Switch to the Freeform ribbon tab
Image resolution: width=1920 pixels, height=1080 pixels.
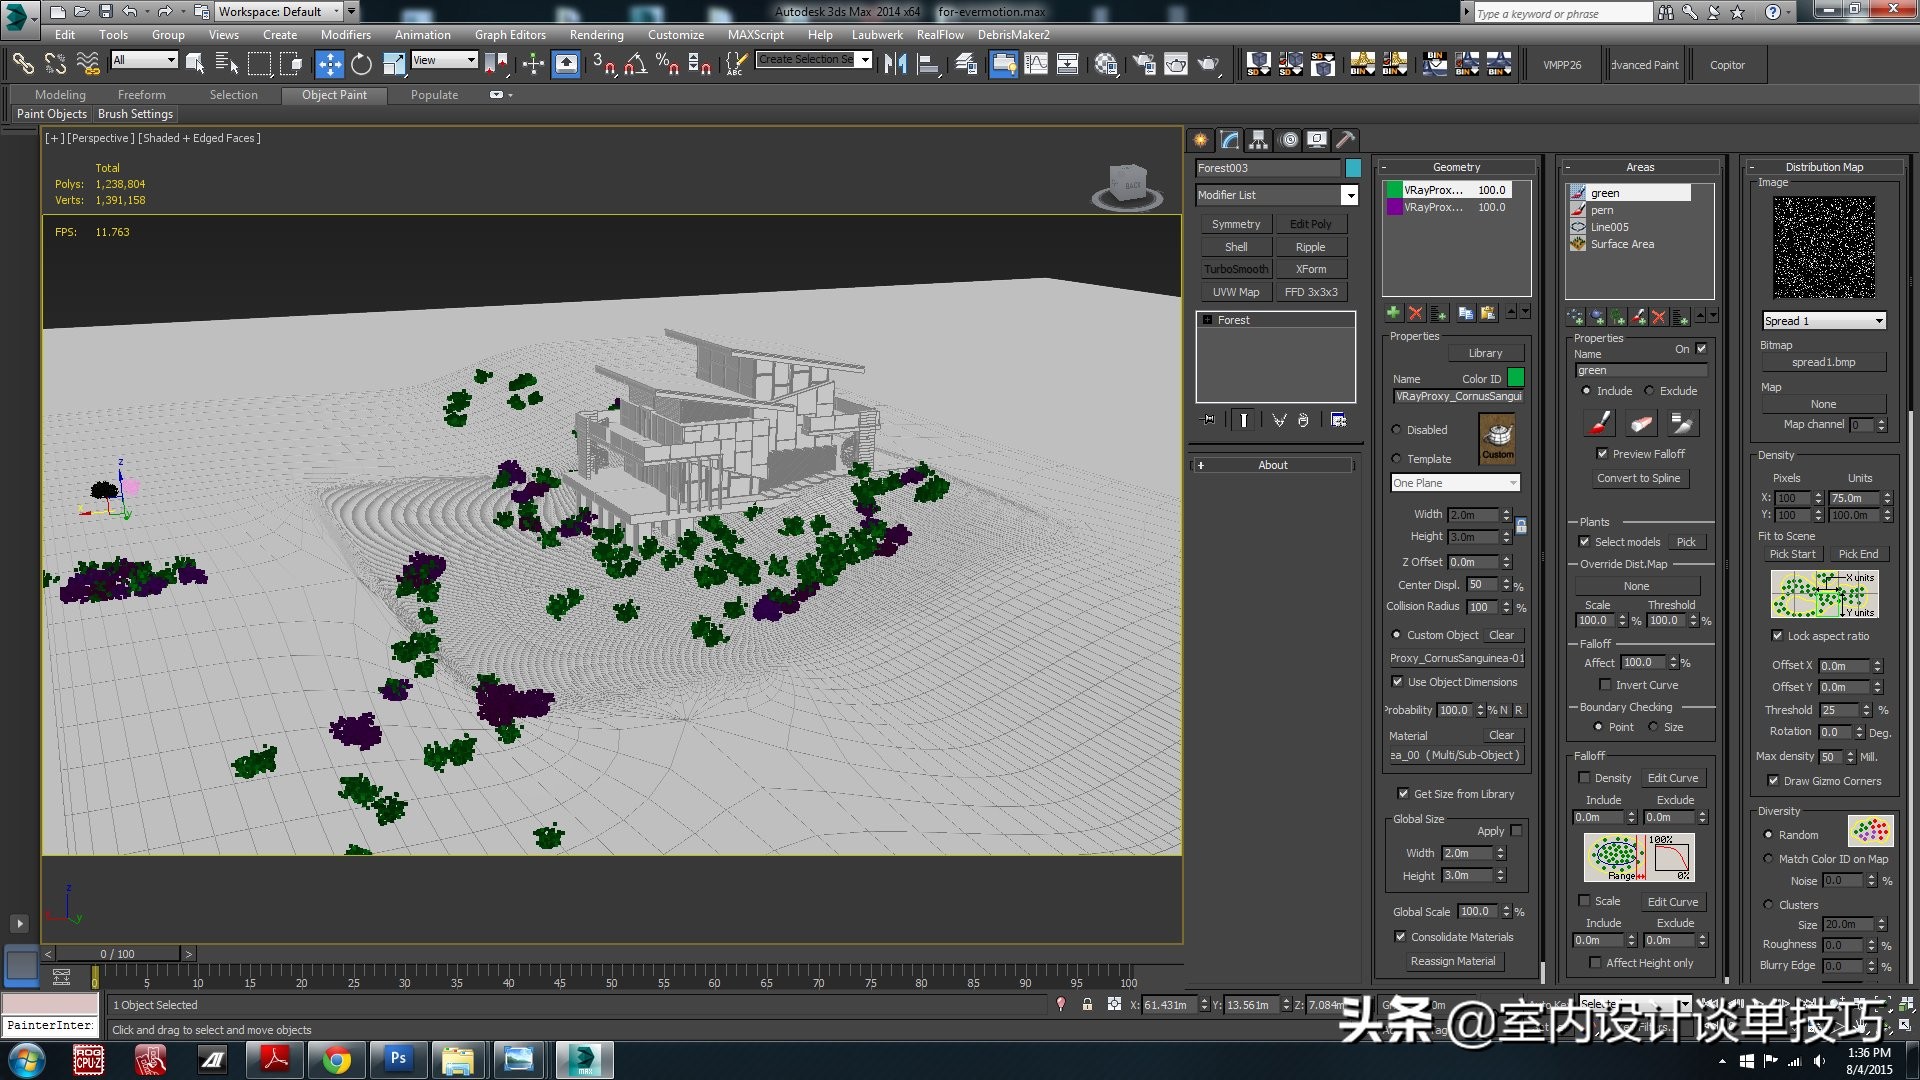point(141,95)
